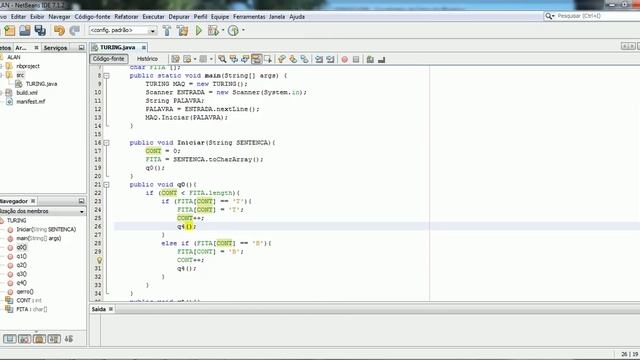The width and height of the screenshot is (640, 360).
Task: Open the config. padrão configuration dropdown
Action: click(152, 31)
